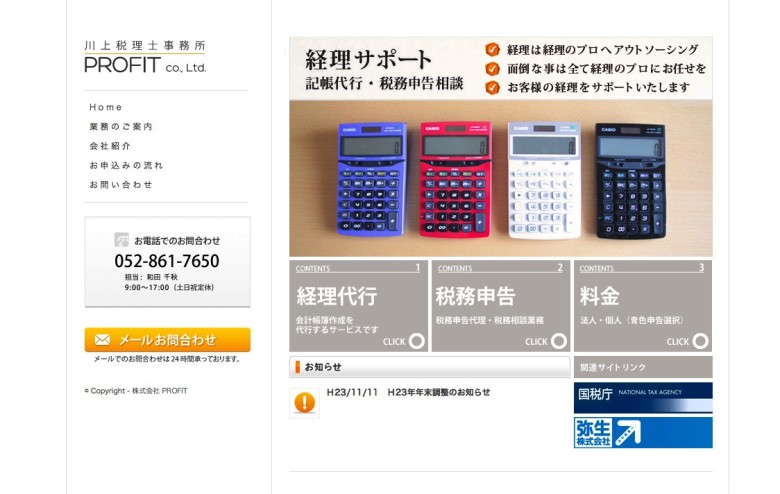Click the calculators hero image
The height and width of the screenshot is (494, 780).
pyautogui.click(x=501, y=178)
